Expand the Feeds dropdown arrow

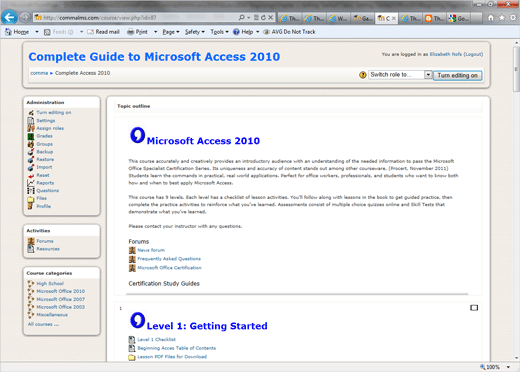point(81,32)
